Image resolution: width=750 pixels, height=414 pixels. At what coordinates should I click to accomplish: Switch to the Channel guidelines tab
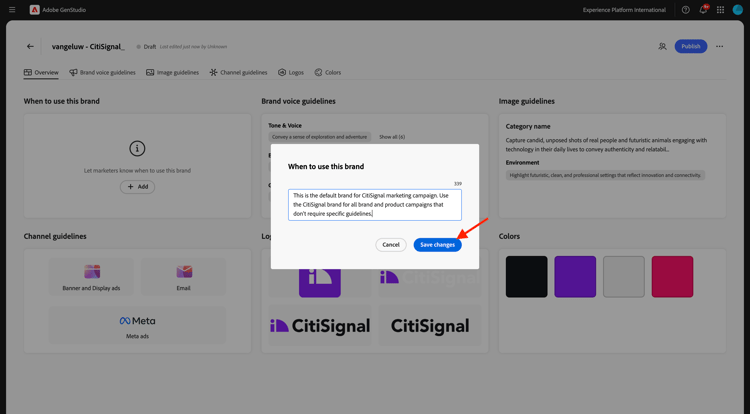[238, 73]
